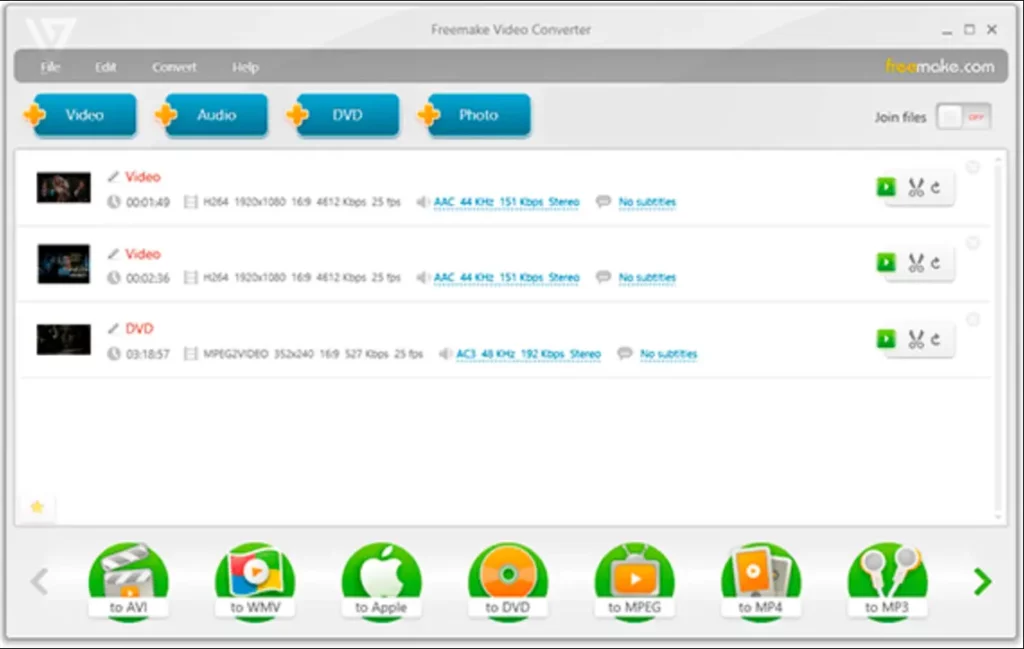Open "No subtitles" for the DVD entry
The height and width of the screenshot is (649, 1024).
coord(668,354)
